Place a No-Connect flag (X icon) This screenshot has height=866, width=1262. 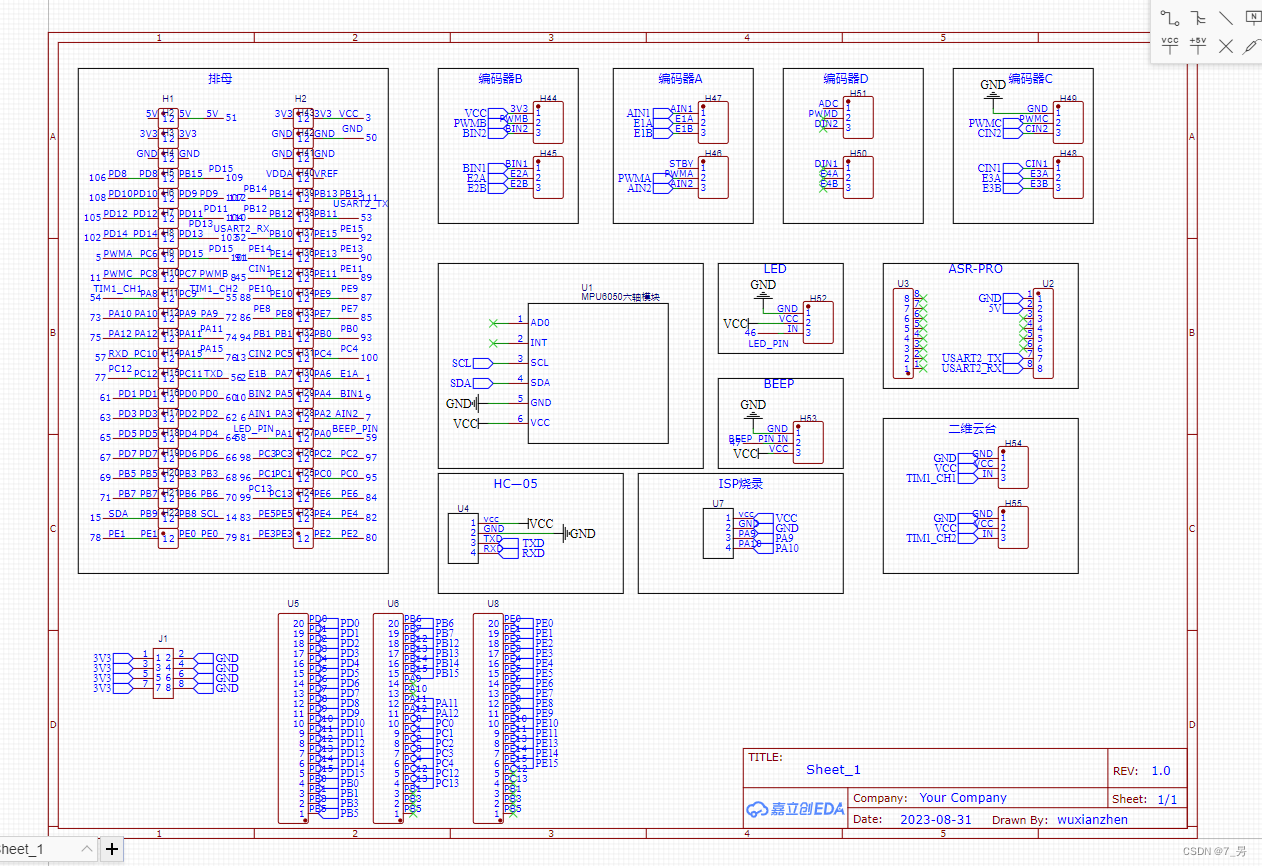1225,45
